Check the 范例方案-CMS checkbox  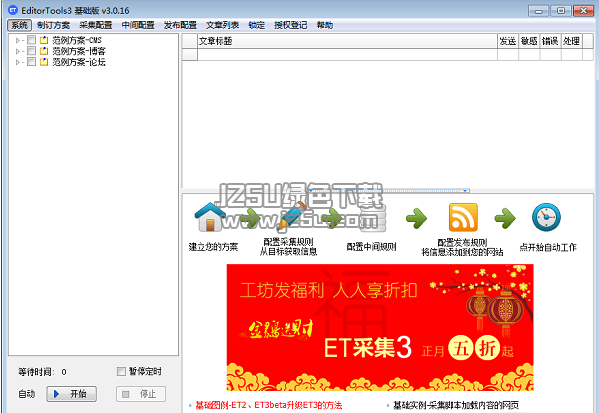tap(32, 40)
